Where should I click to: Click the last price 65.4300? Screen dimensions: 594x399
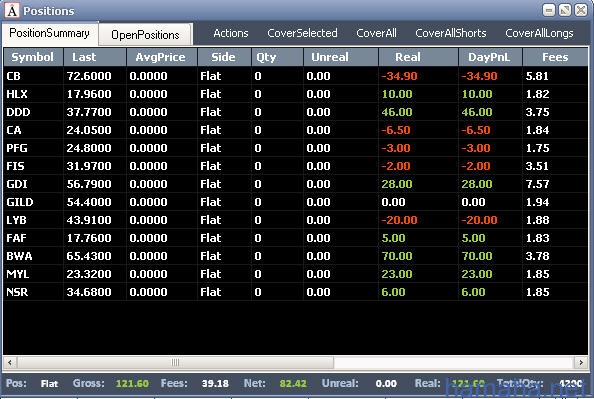tap(89, 256)
